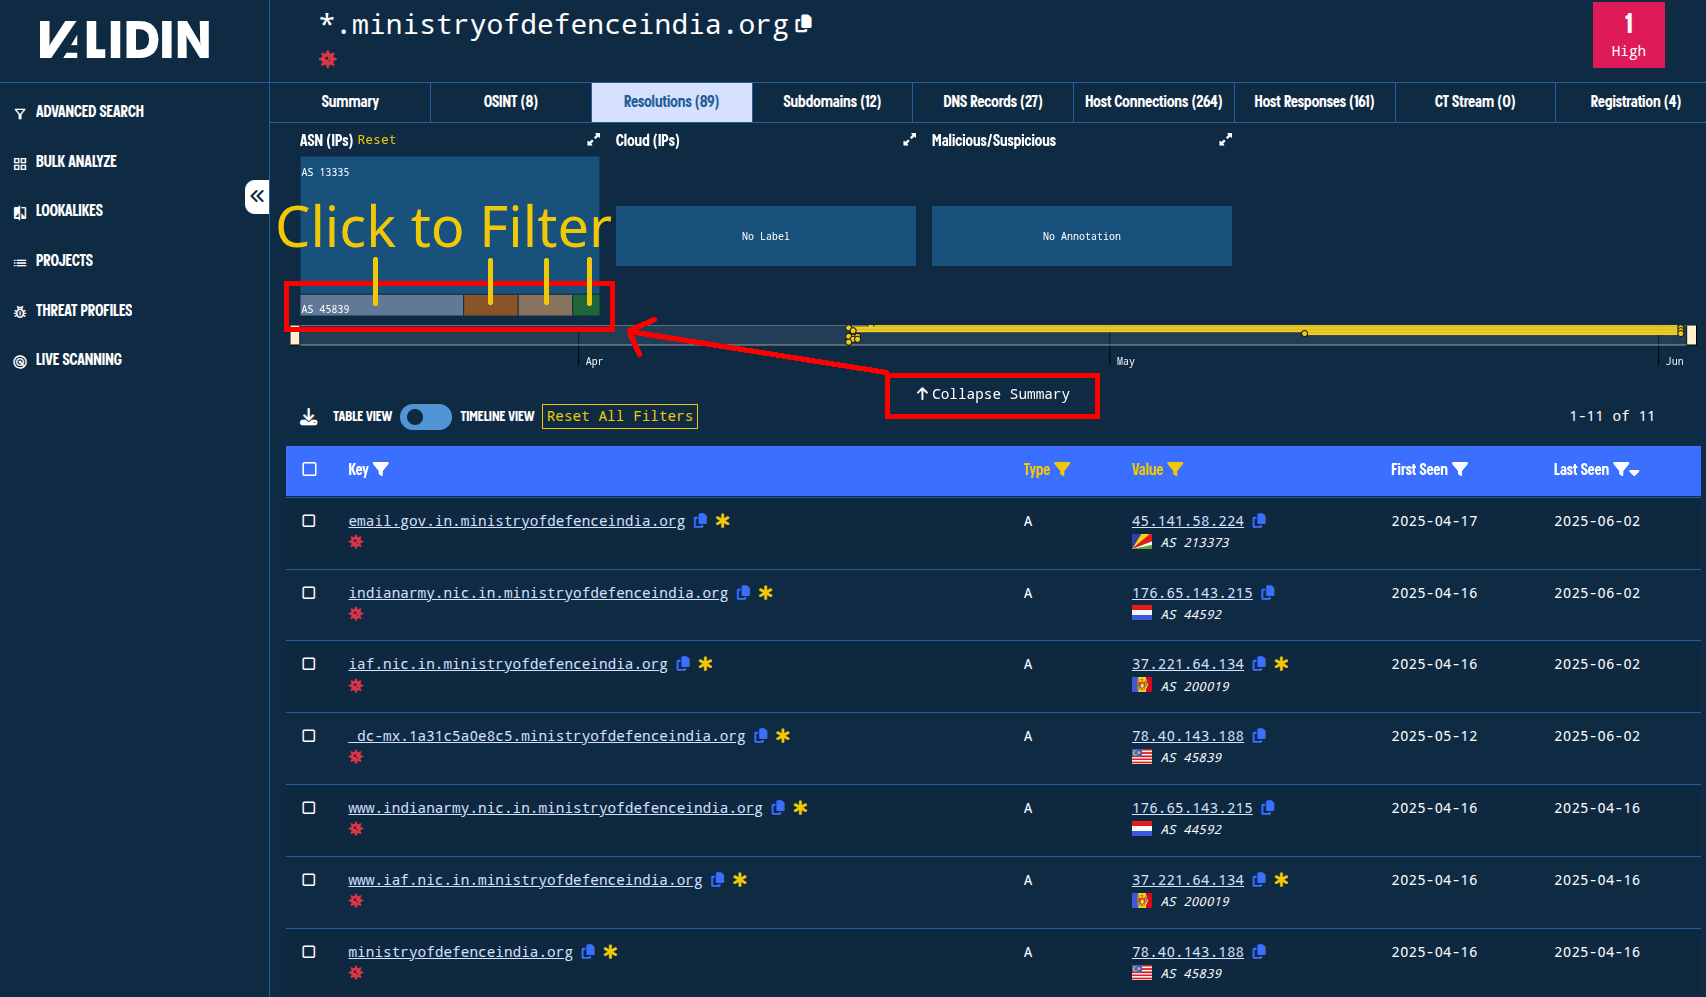Switch to the OSINT (8) tab
Viewport: 1706px width, 997px height.
coord(511,102)
